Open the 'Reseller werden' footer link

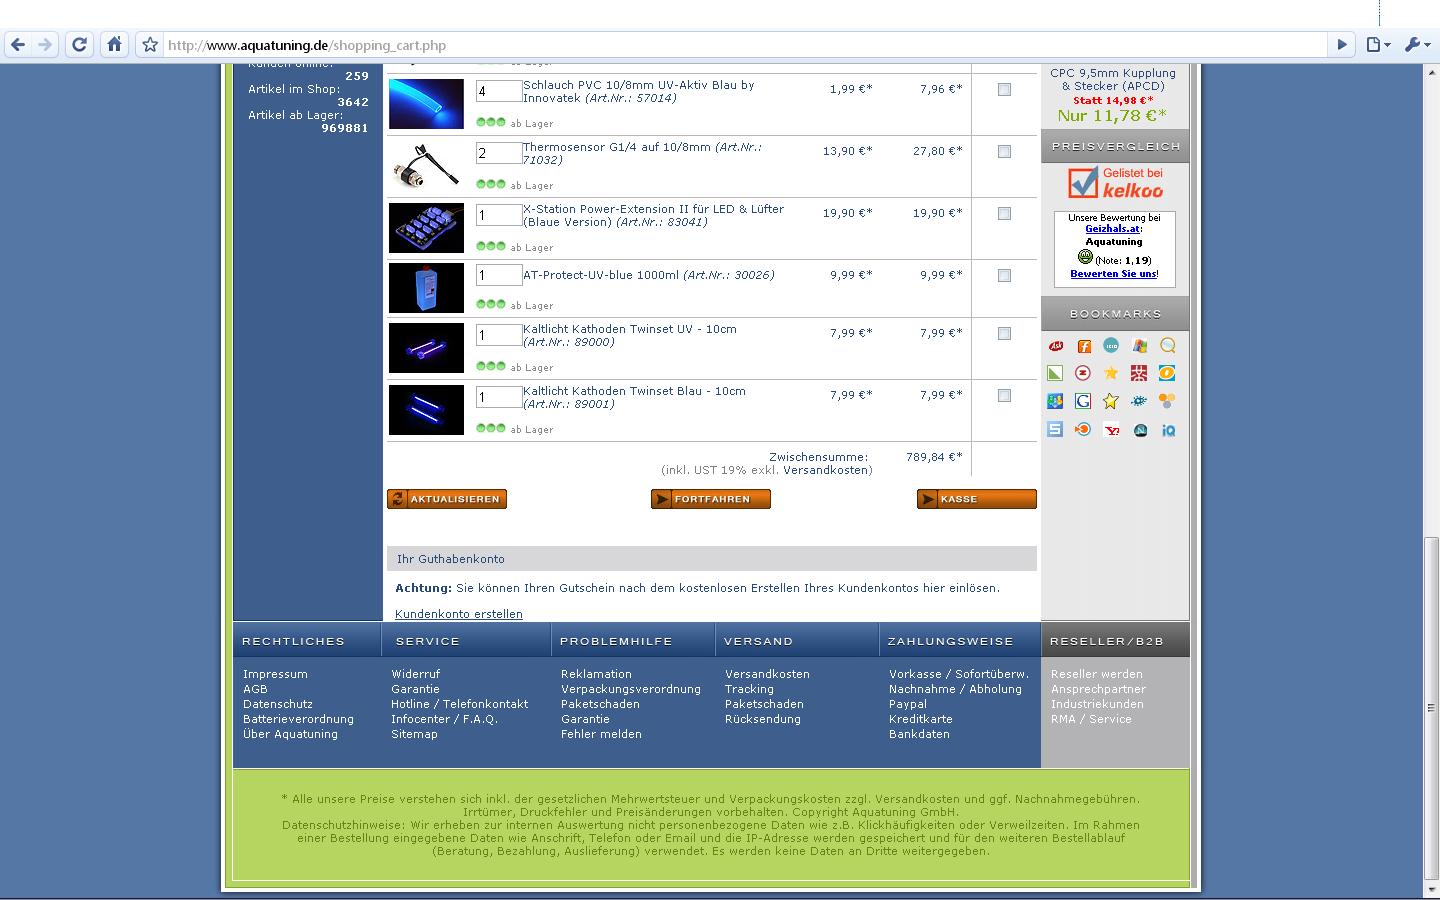pyautogui.click(x=1096, y=674)
